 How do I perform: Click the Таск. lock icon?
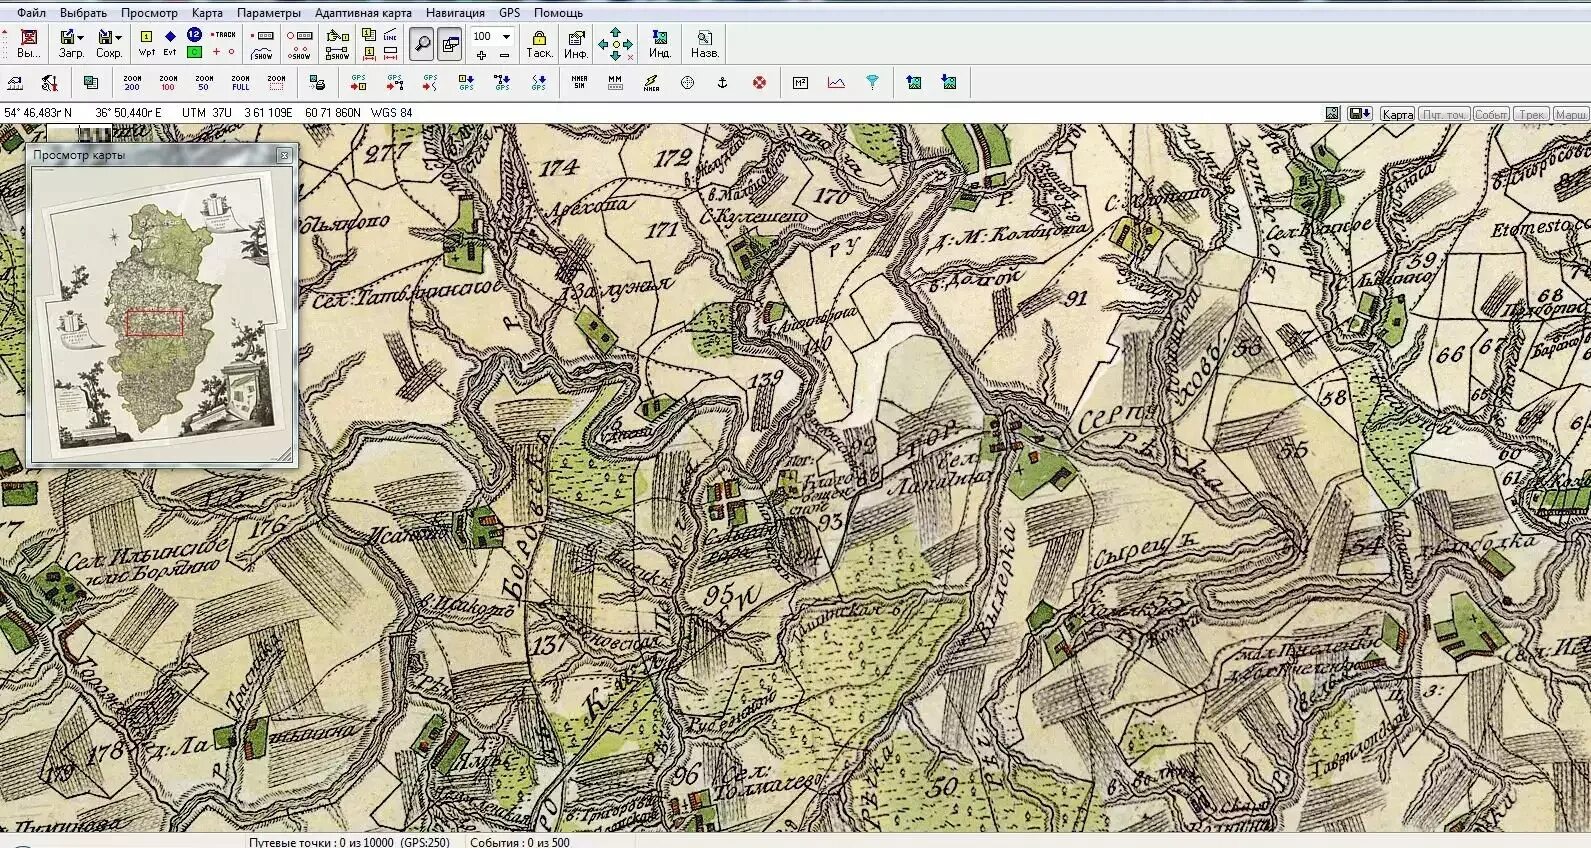[539, 44]
